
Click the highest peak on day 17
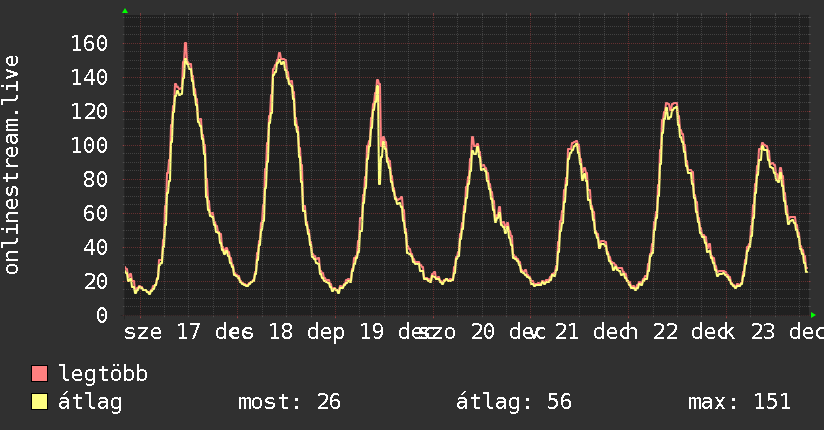tap(186, 45)
